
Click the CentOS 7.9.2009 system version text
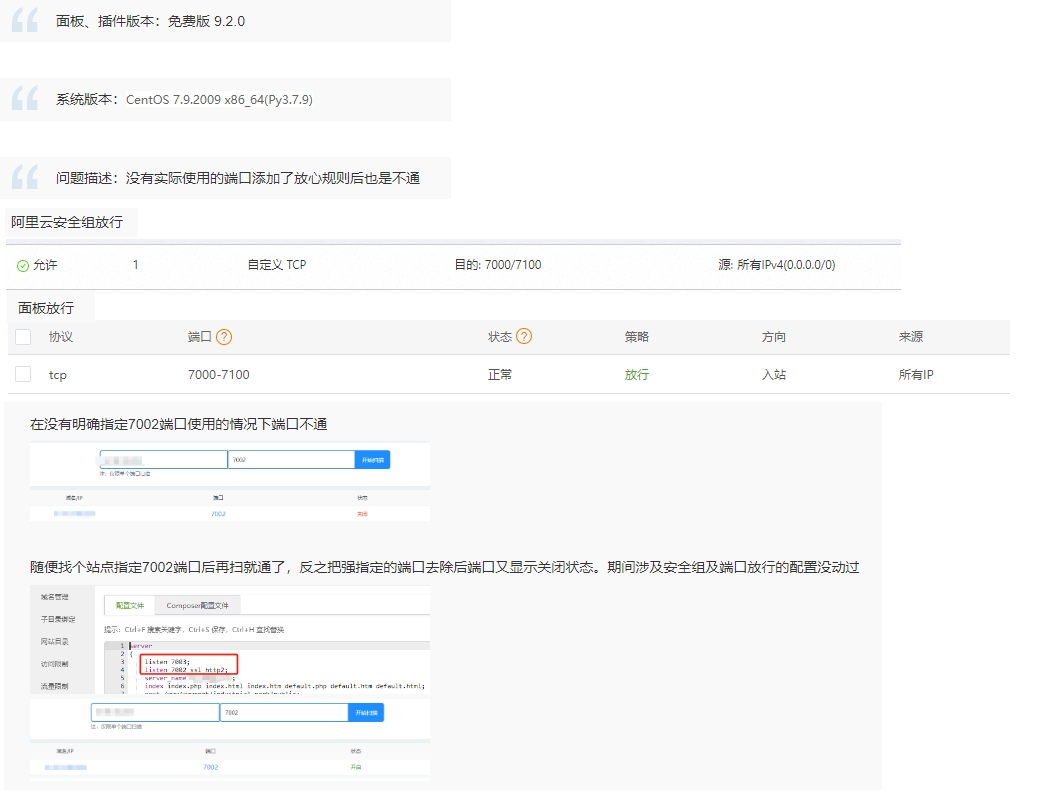tap(219, 100)
